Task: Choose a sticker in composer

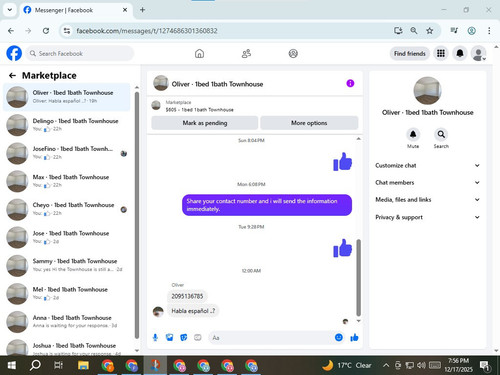Action: click(183, 338)
